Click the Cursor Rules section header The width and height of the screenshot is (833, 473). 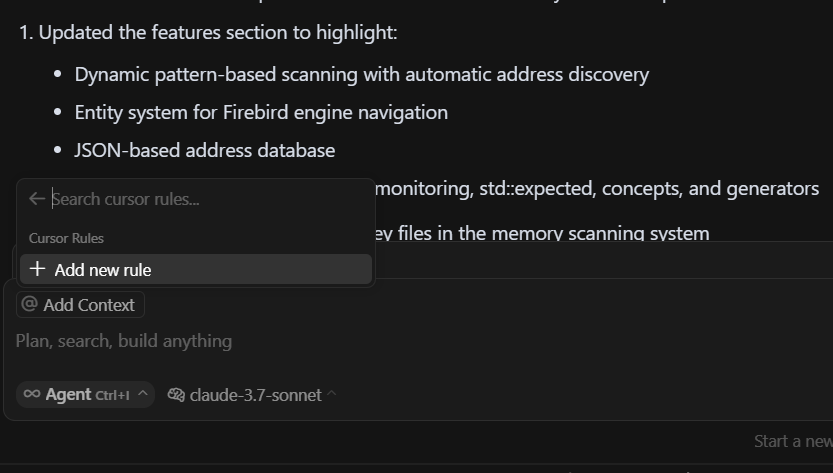pos(66,238)
